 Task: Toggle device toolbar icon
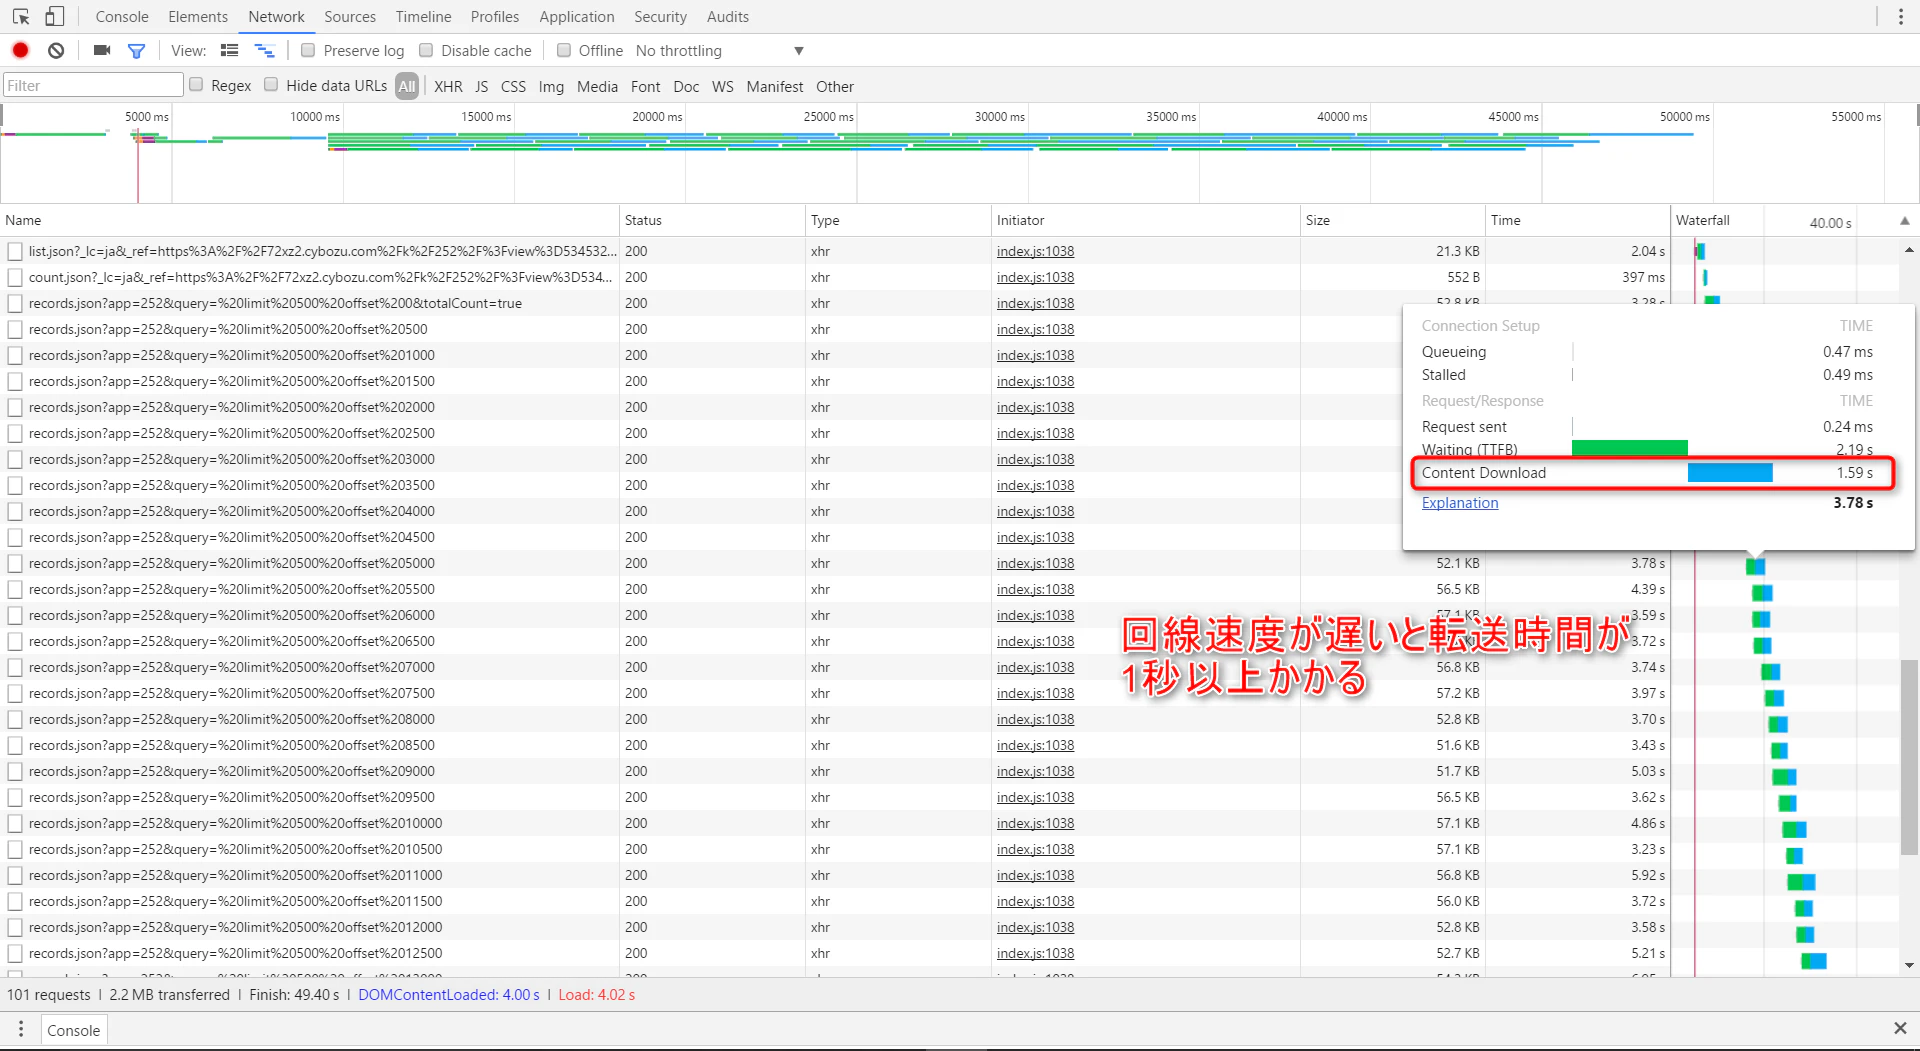[55, 17]
